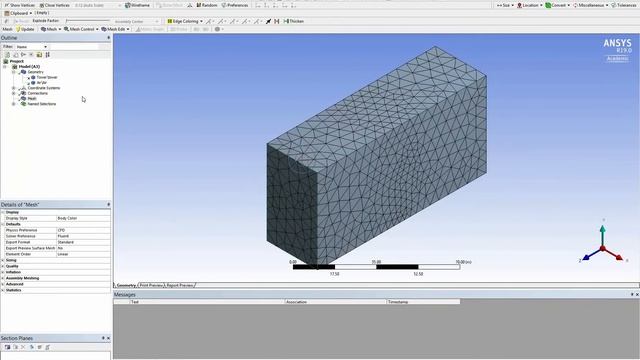Expand the Named Selections node
This screenshot has width=640, height=360.
[x=13, y=104]
